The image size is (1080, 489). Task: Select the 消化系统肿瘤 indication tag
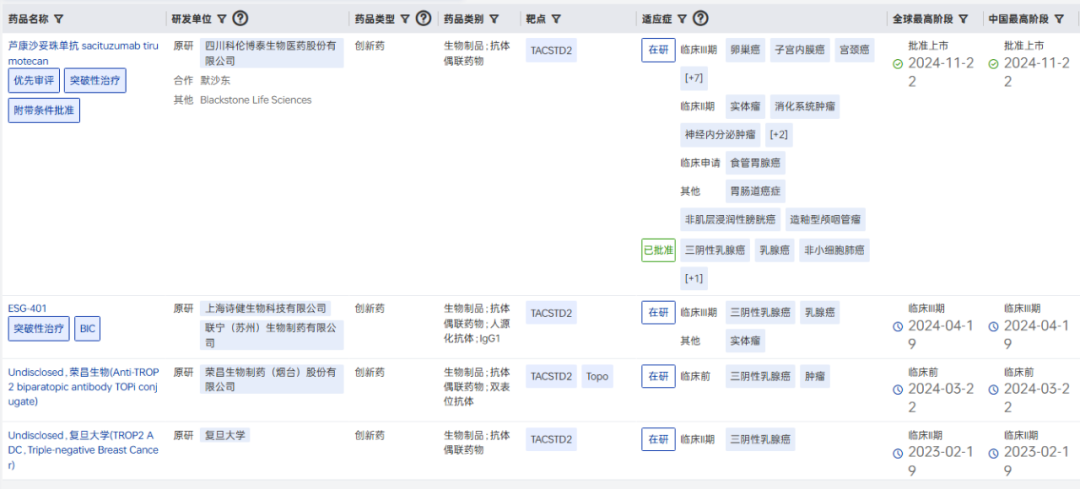pos(804,107)
